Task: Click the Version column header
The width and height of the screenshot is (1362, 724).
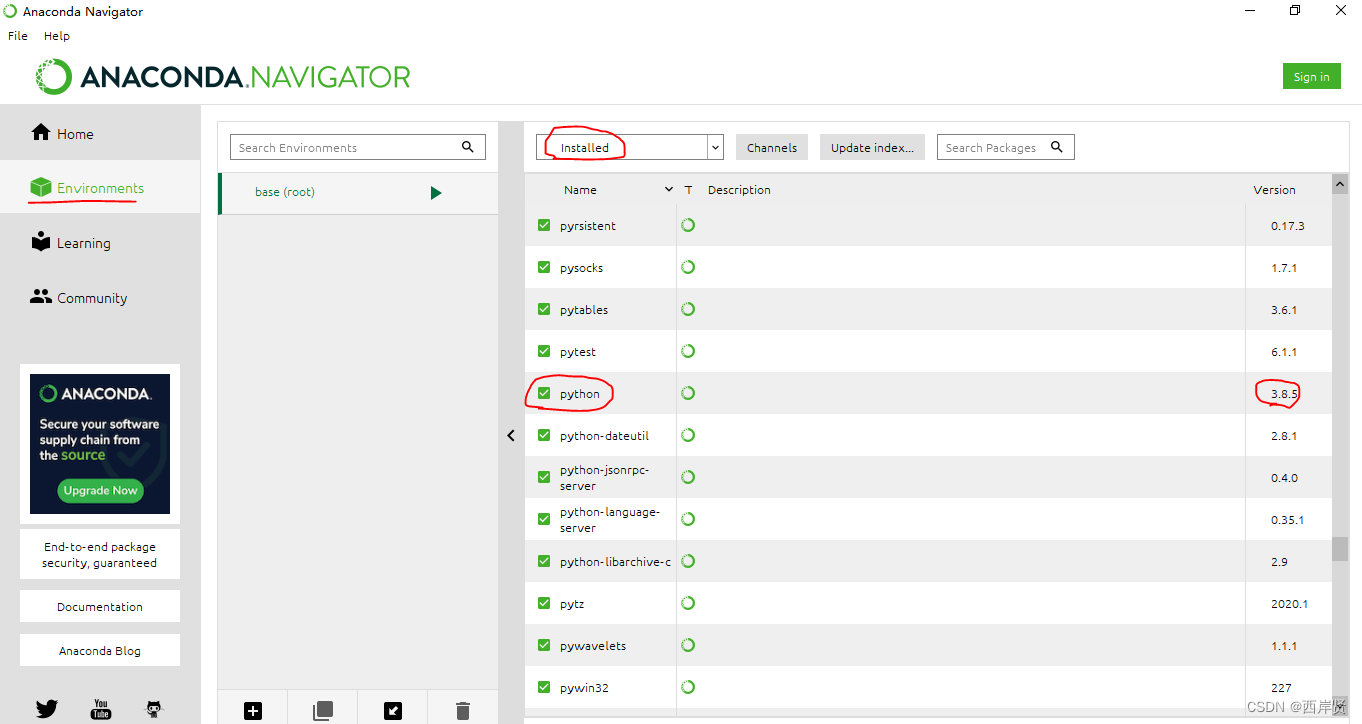Action: 1274,190
